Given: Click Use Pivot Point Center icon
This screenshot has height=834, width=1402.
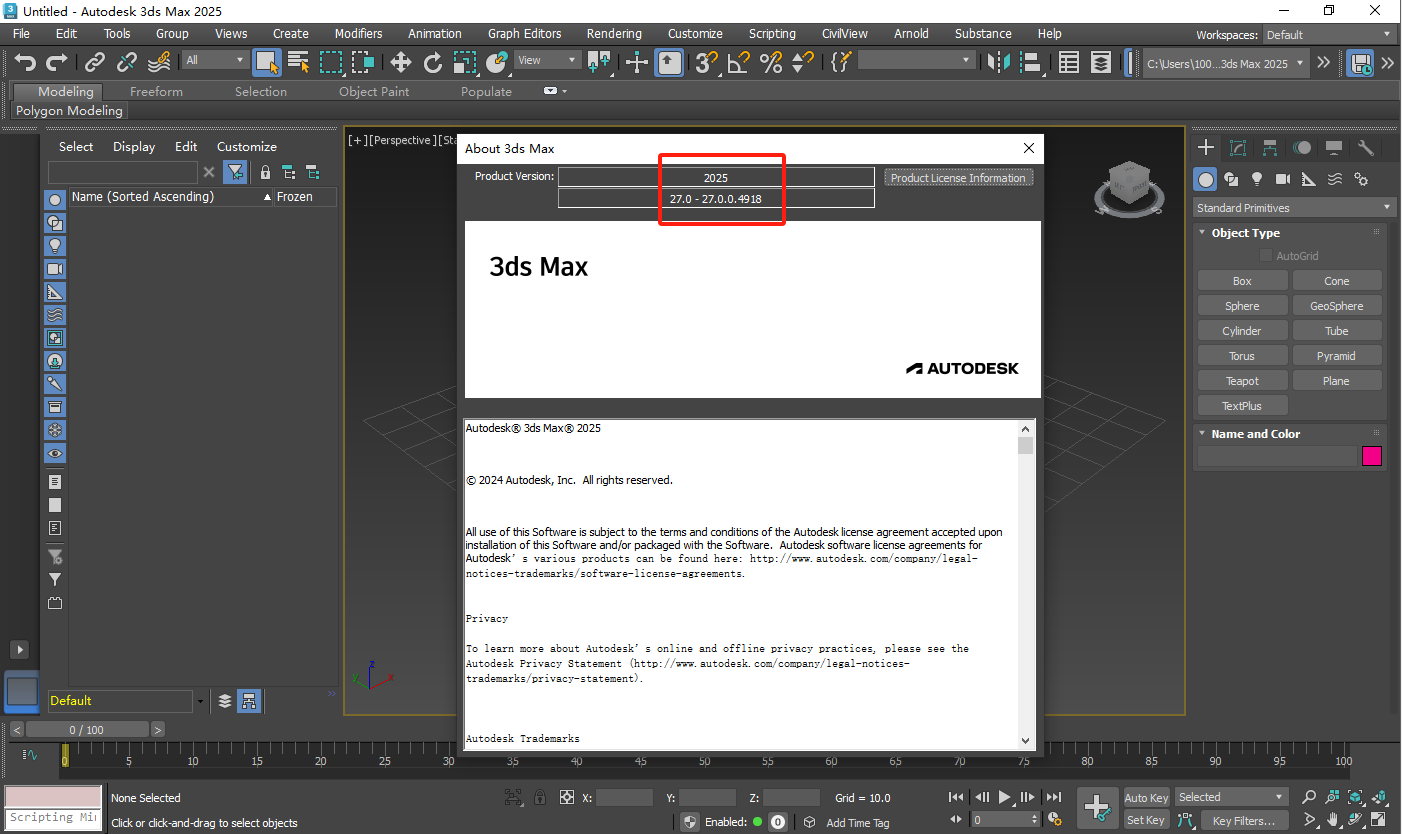Looking at the screenshot, I should click(599, 62).
